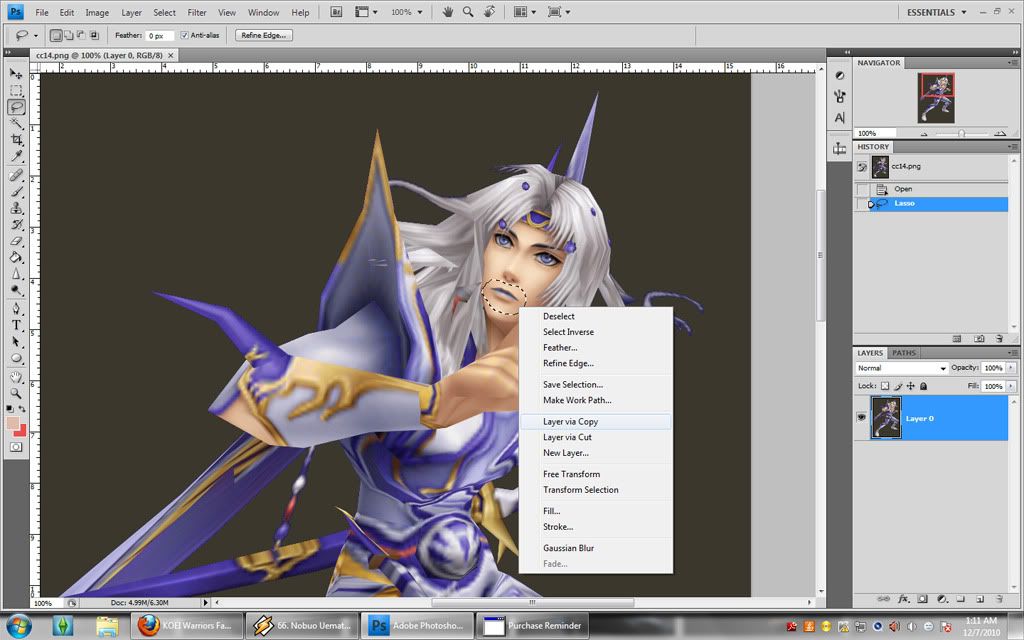The height and width of the screenshot is (640, 1024).
Task: Choose Layer via Copy from context menu
Action: coord(570,422)
